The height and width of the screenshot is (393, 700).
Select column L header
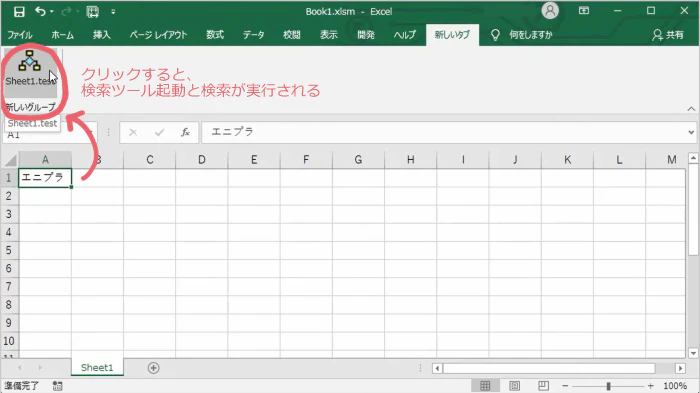[x=619, y=159]
